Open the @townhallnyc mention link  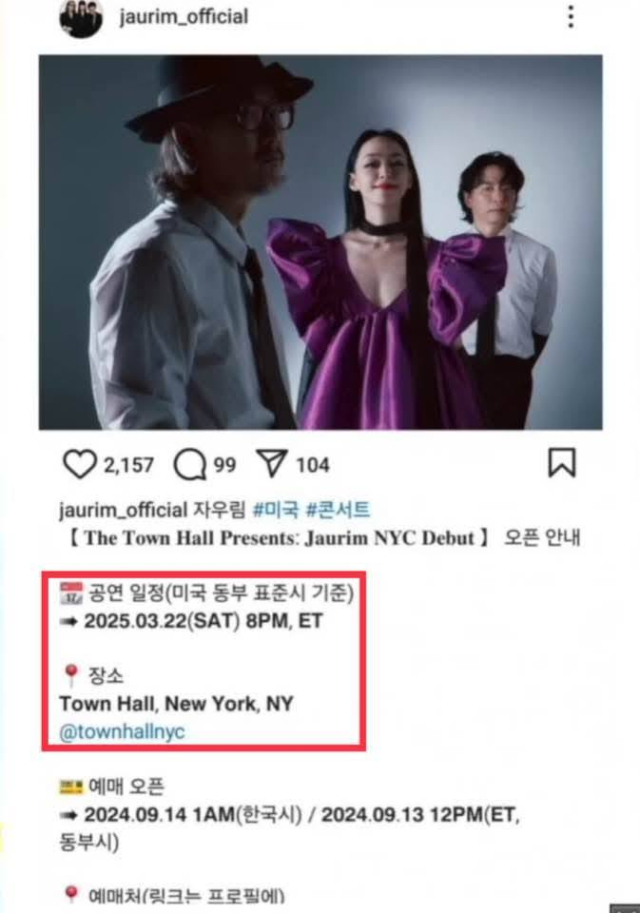[122, 731]
